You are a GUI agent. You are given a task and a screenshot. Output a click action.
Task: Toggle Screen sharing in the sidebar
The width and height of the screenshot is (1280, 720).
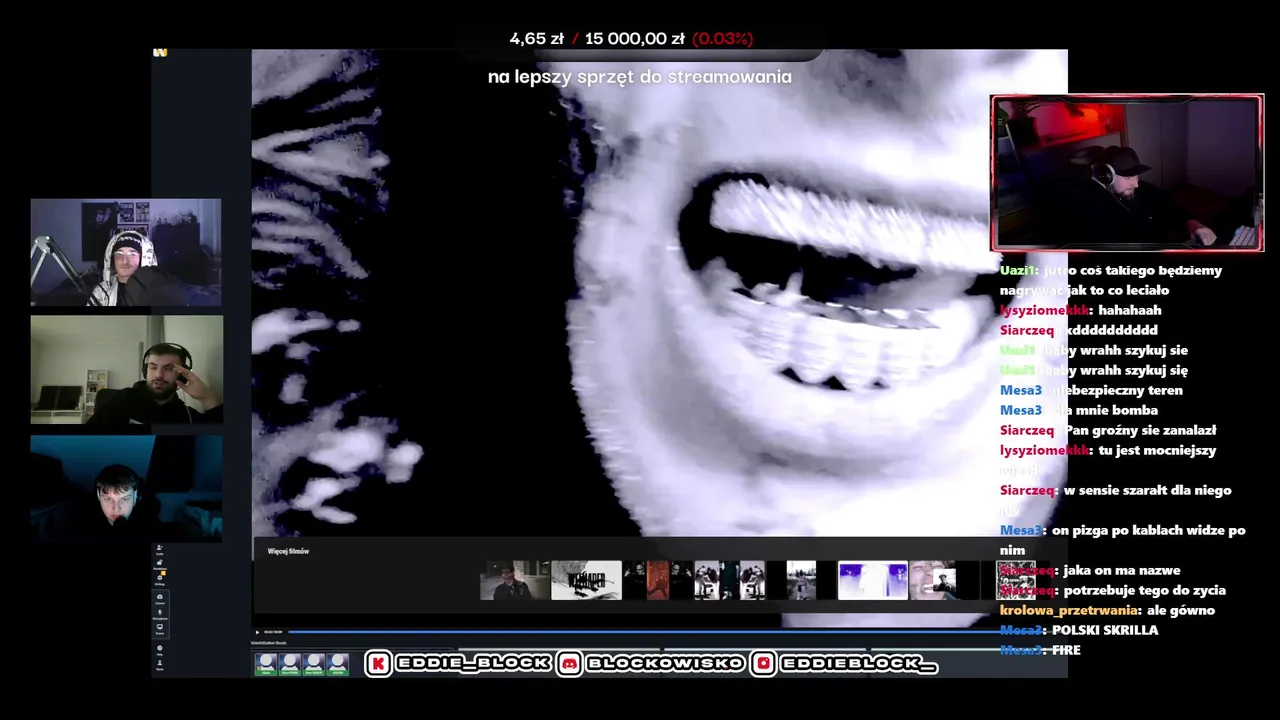point(159,629)
